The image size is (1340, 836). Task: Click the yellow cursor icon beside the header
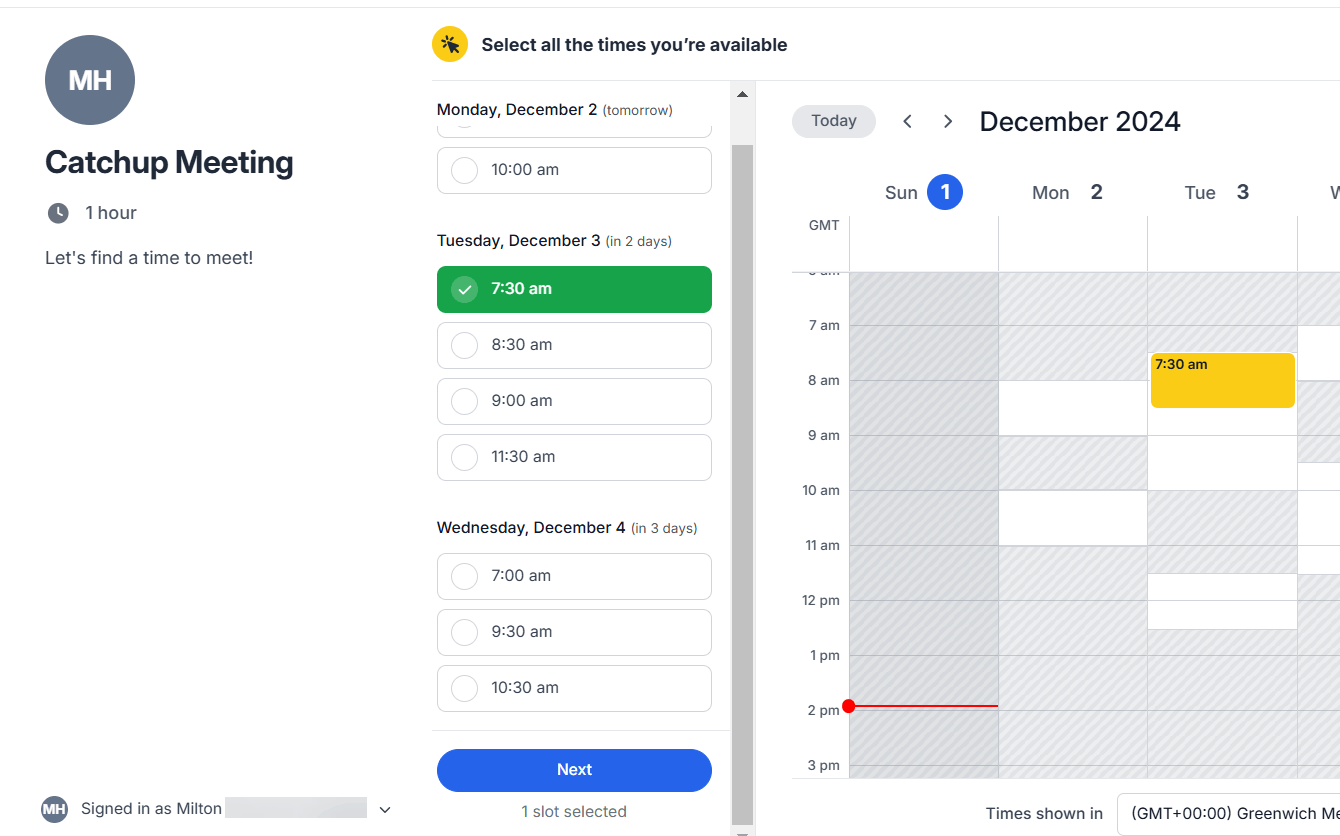click(x=450, y=44)
